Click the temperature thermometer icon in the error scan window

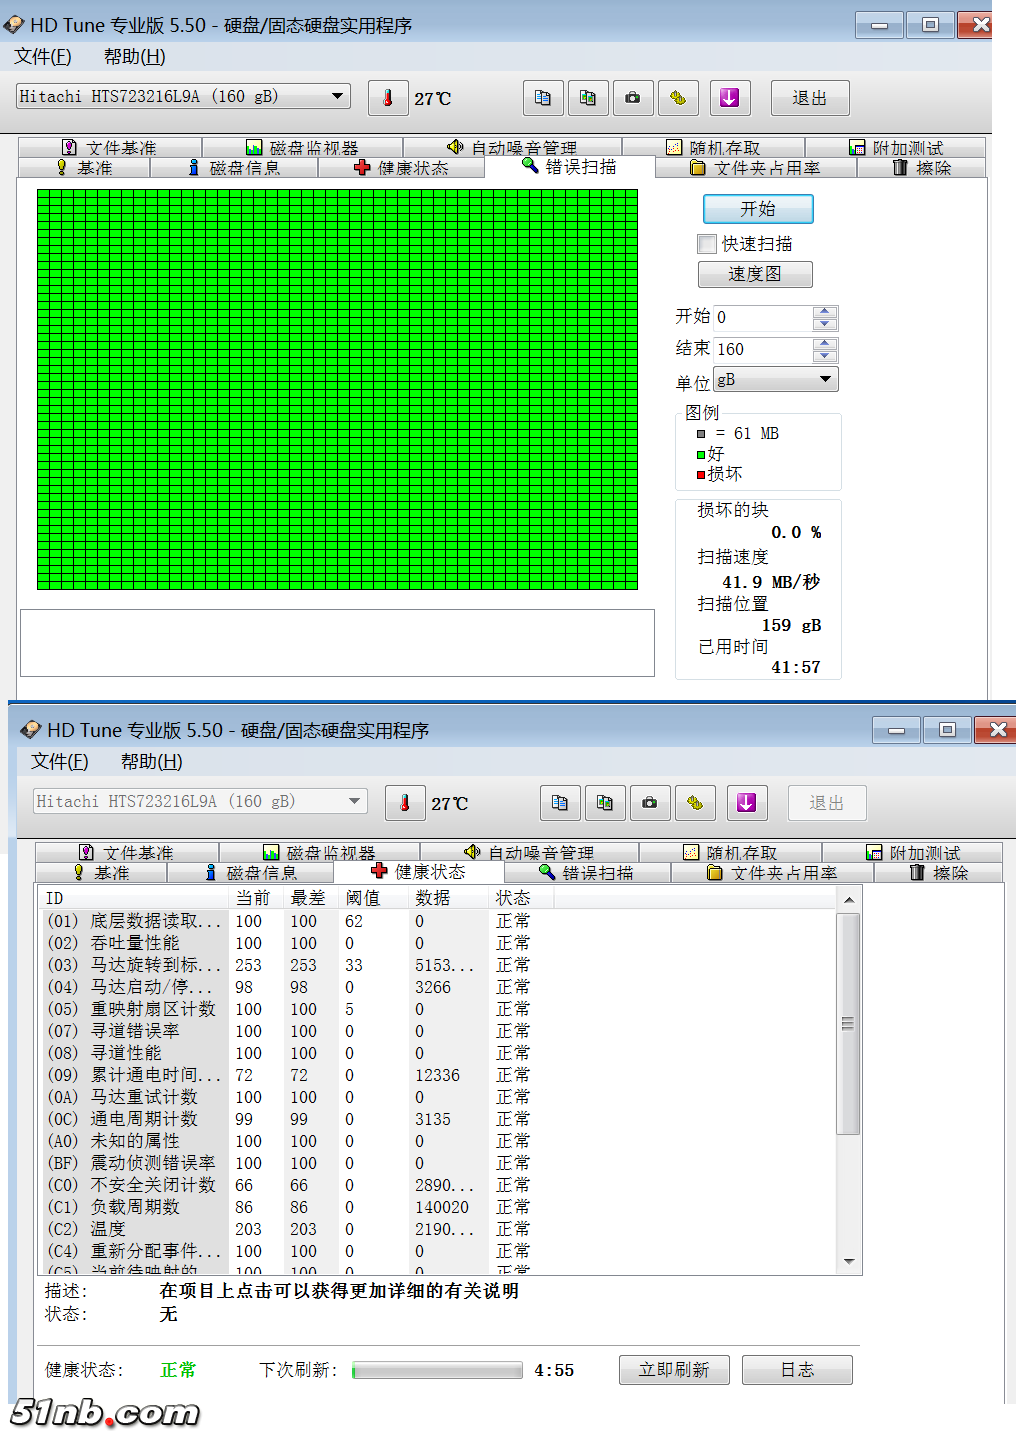pos(387,98)
